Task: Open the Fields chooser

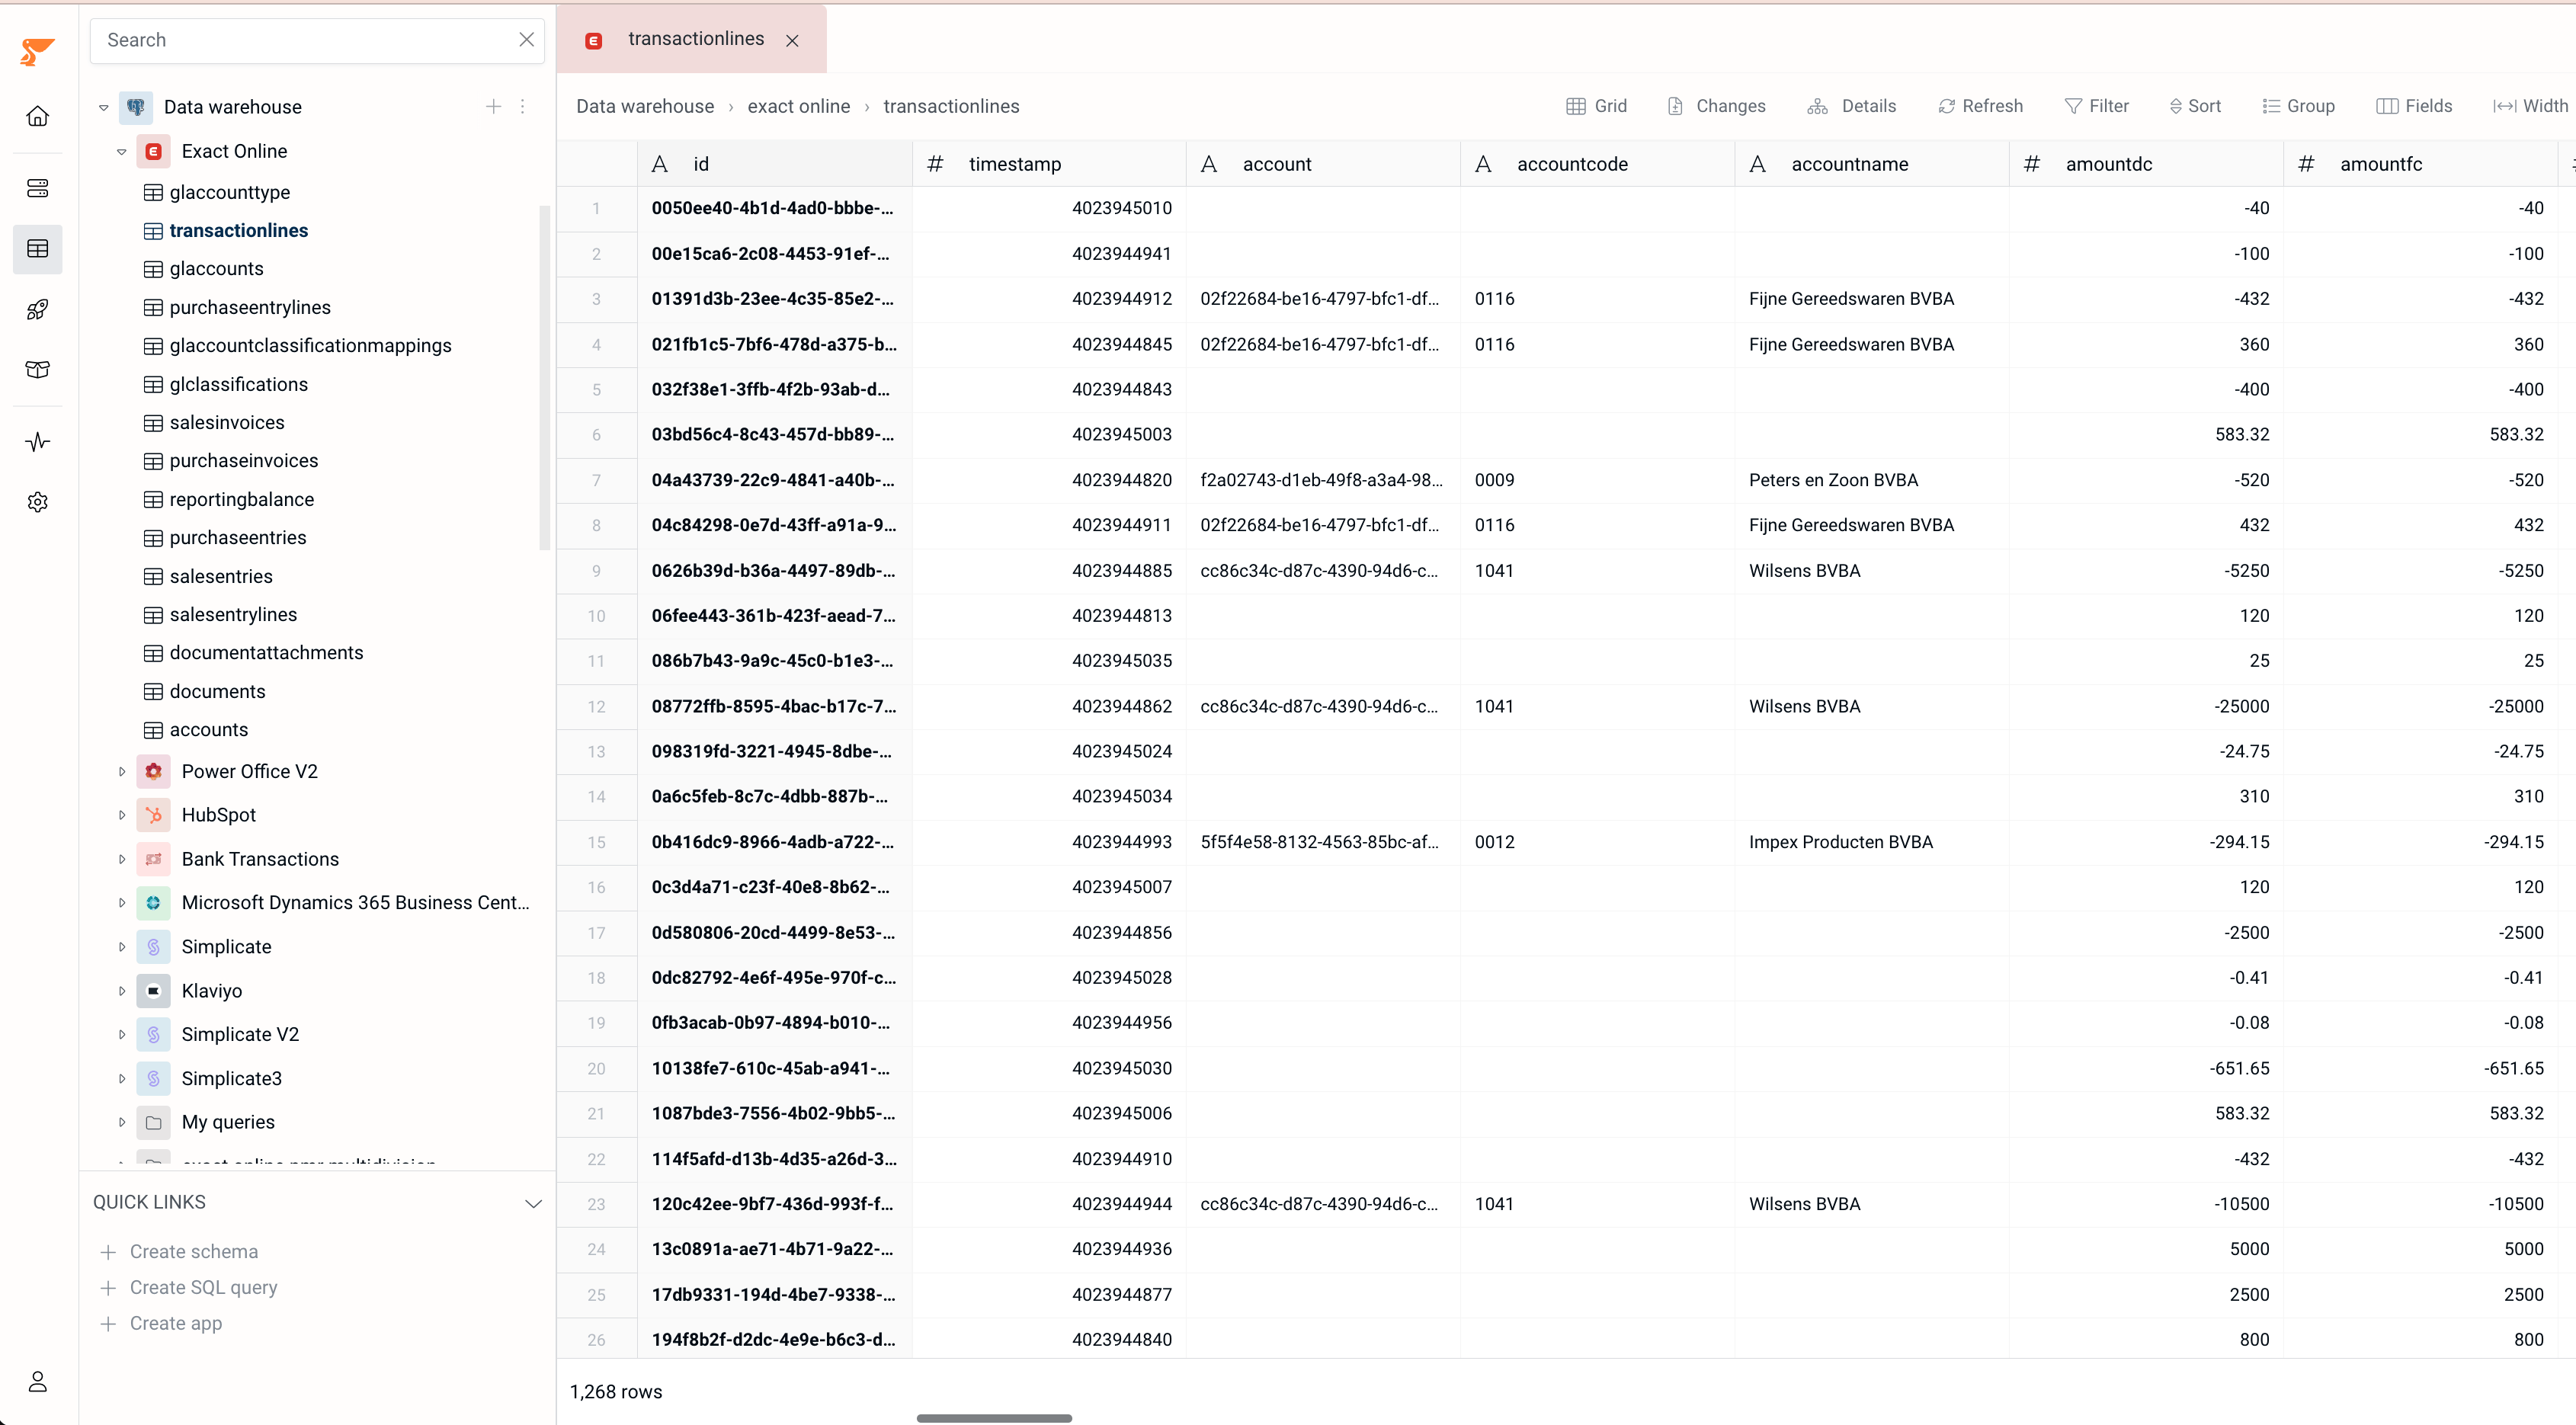Action: (x=2414, y=106)
